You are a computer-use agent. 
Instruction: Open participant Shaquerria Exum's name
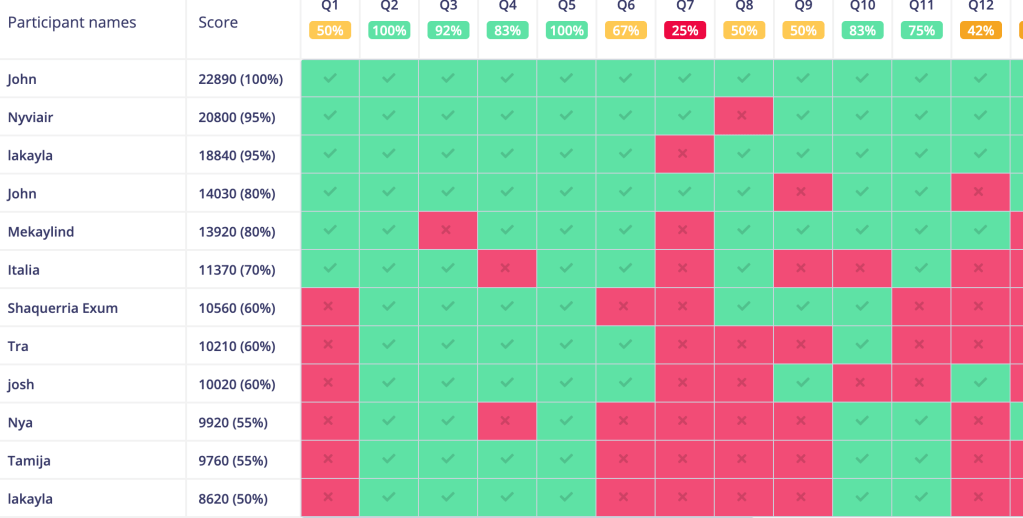[x=62, y=308]
